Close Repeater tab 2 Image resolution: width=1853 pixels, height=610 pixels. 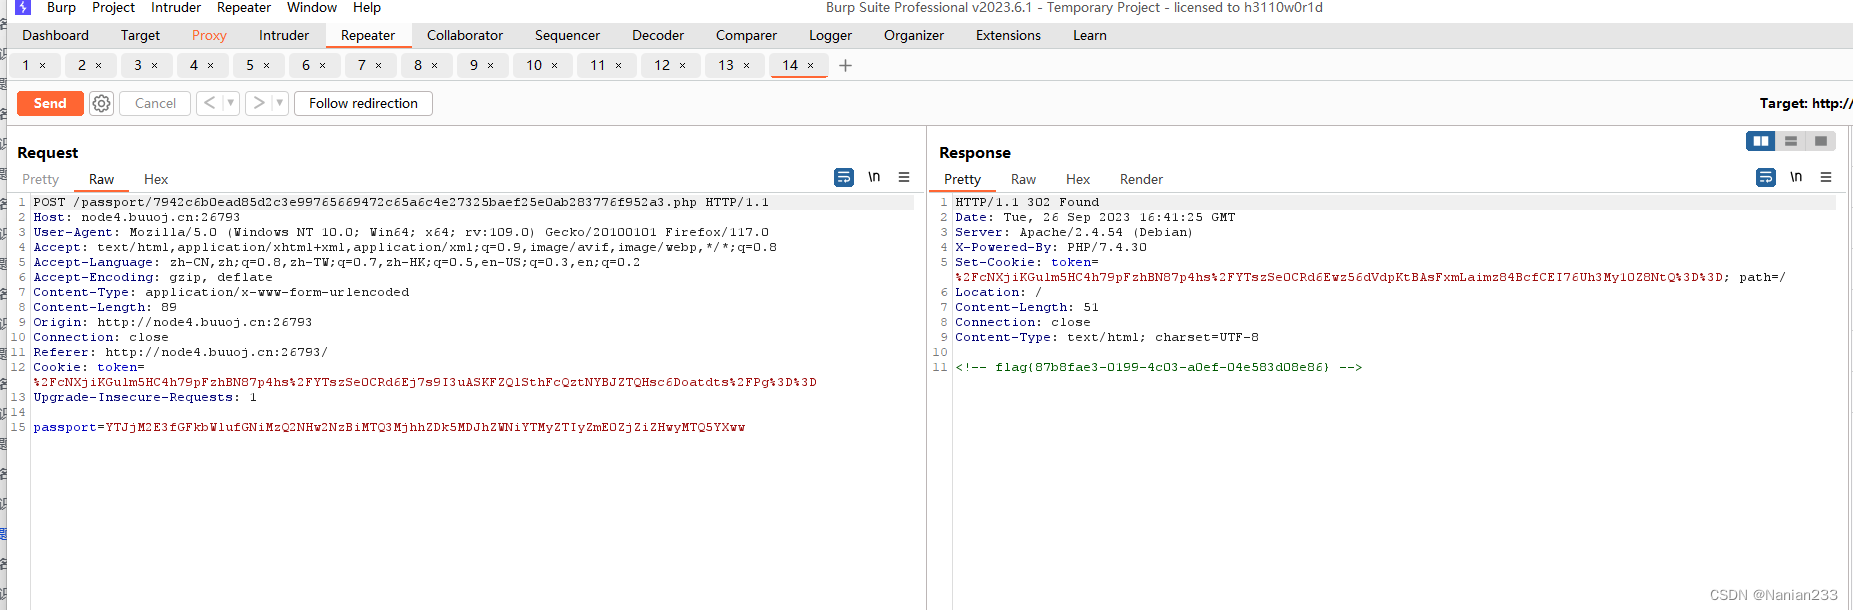tap(99, 66)
